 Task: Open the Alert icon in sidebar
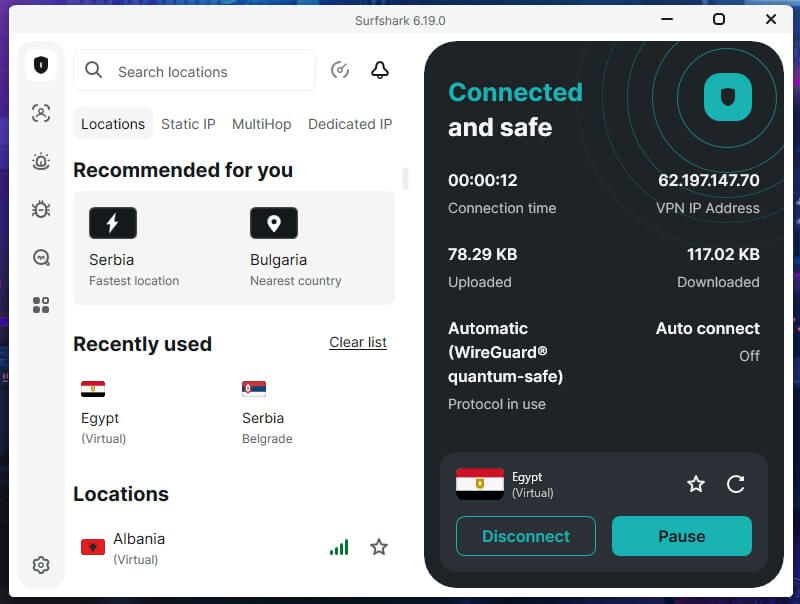click(x=41, y=161)
